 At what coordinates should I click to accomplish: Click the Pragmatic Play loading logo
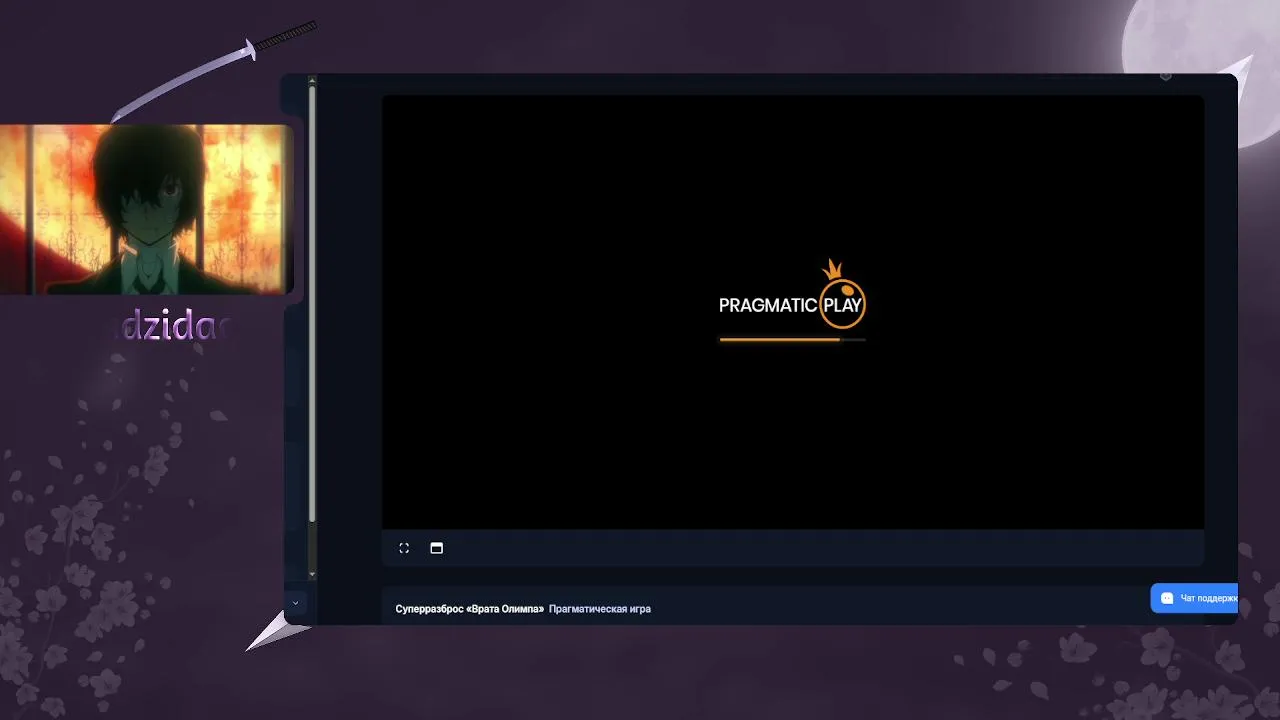point(792,296)
